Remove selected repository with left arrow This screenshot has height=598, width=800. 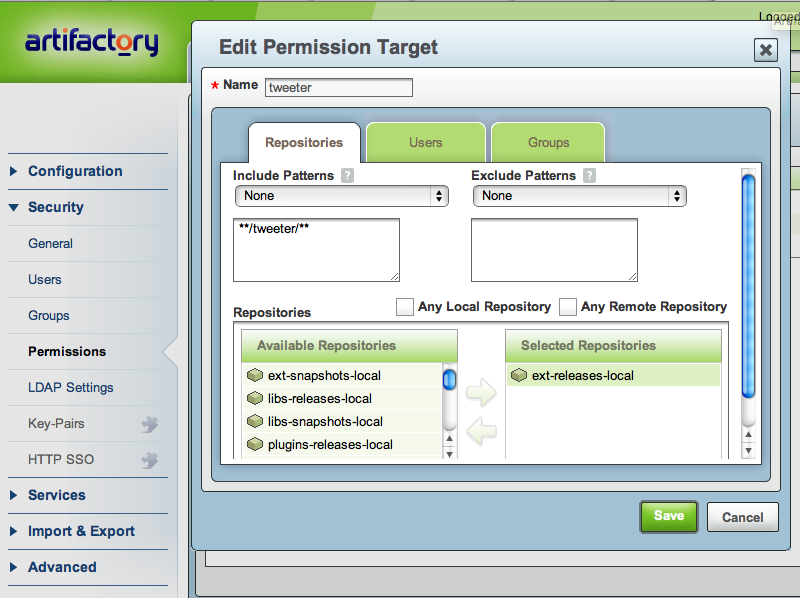click(x=481, y=431)
